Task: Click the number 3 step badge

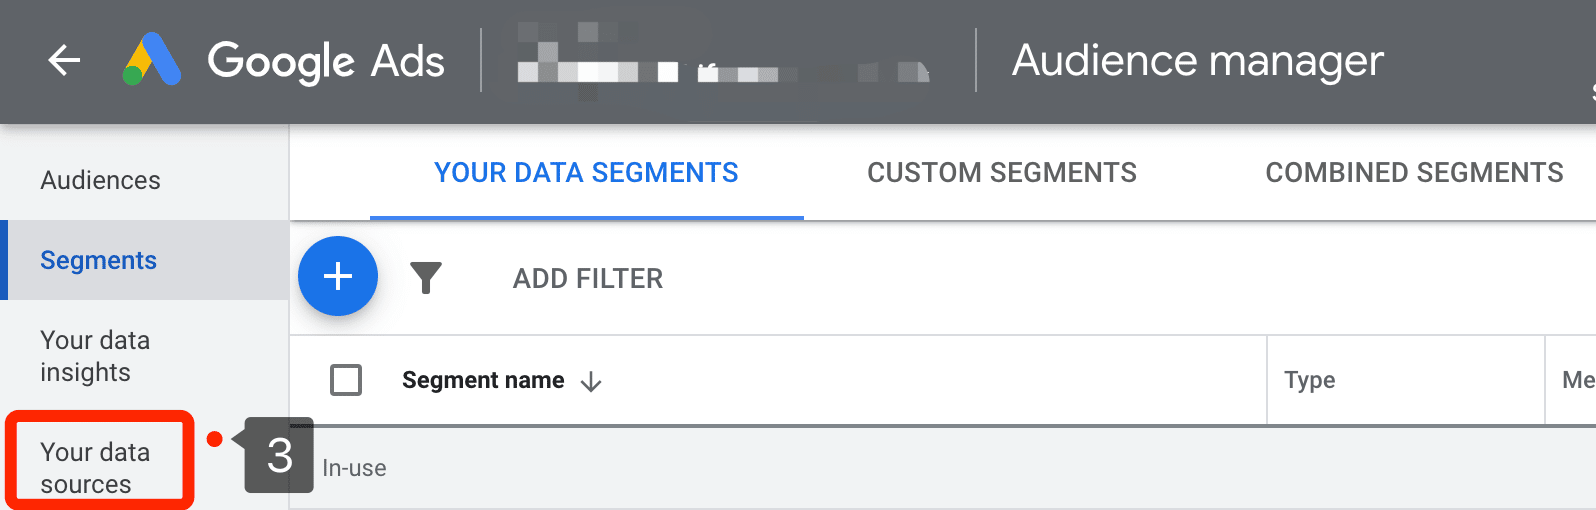Action: [x=280, y=456]
